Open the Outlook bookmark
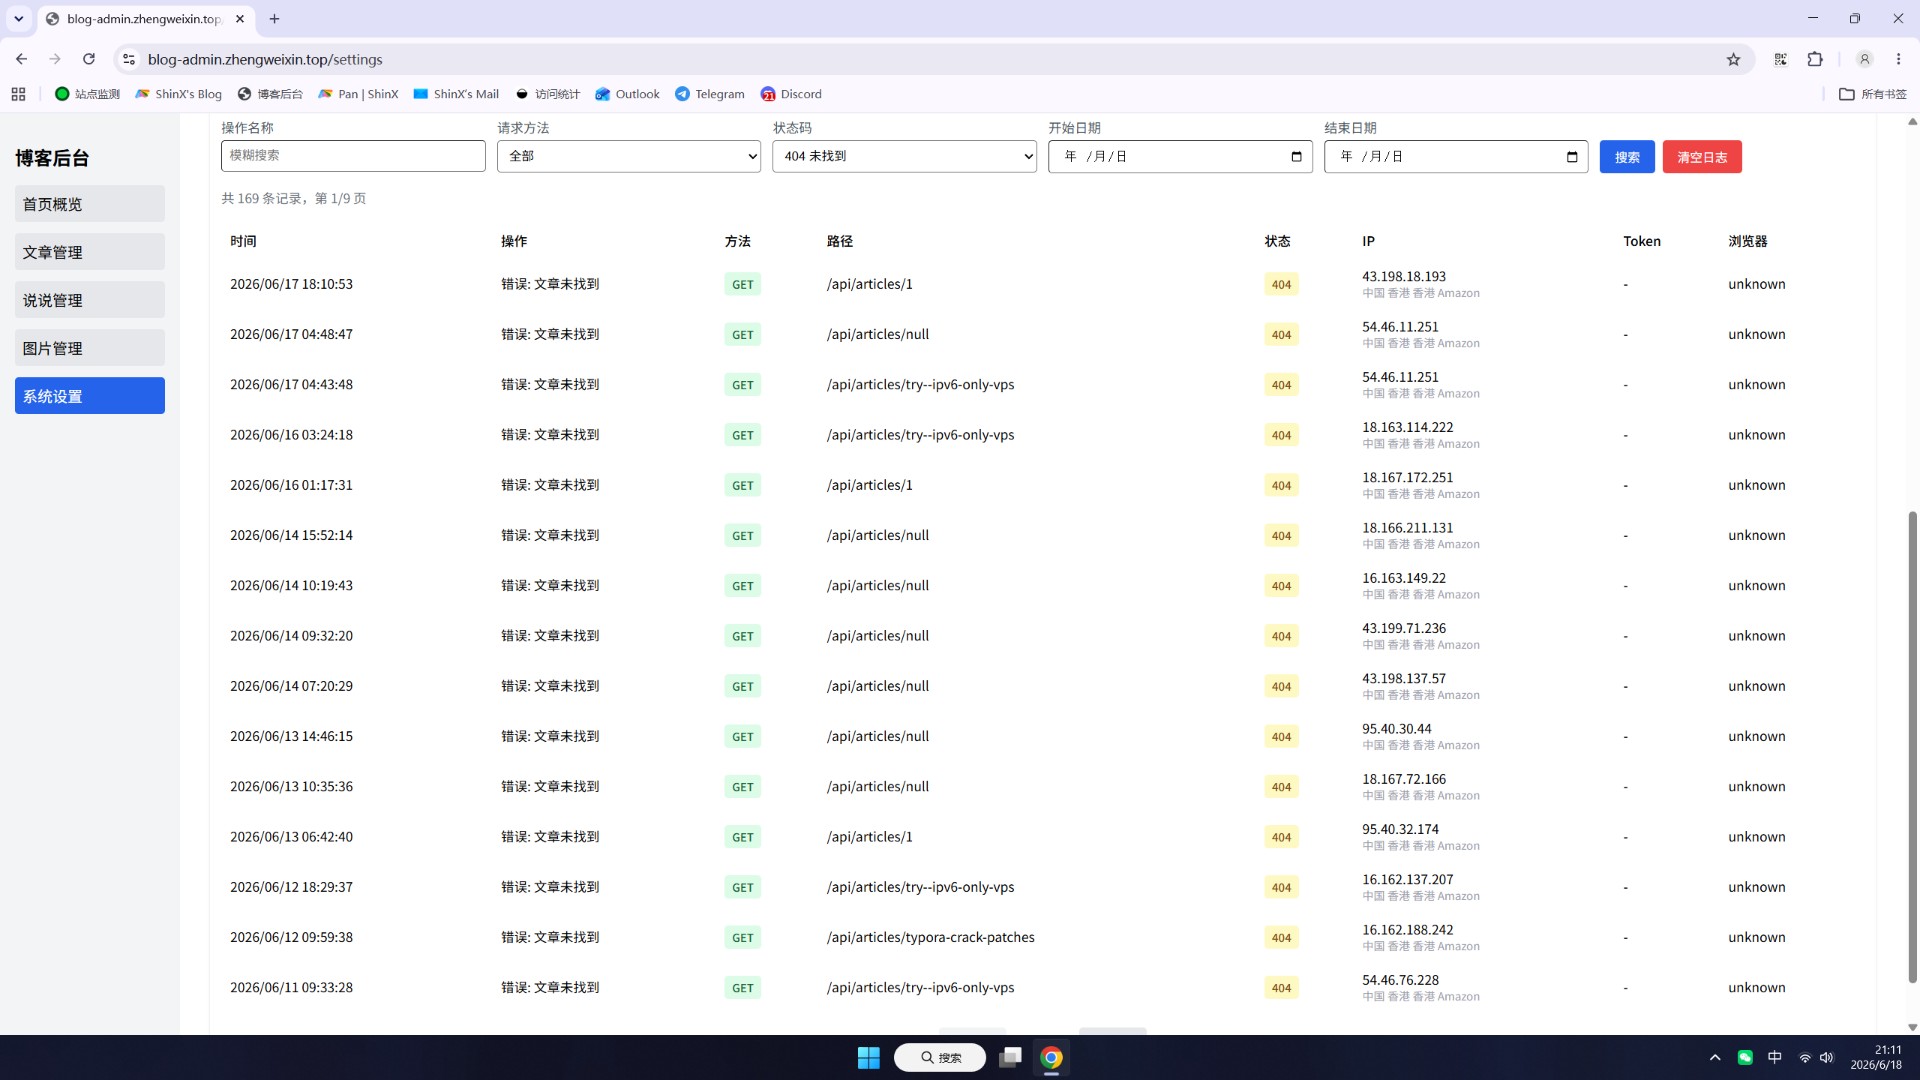Screen dimensions: 1920x1080 click(627, 94)
